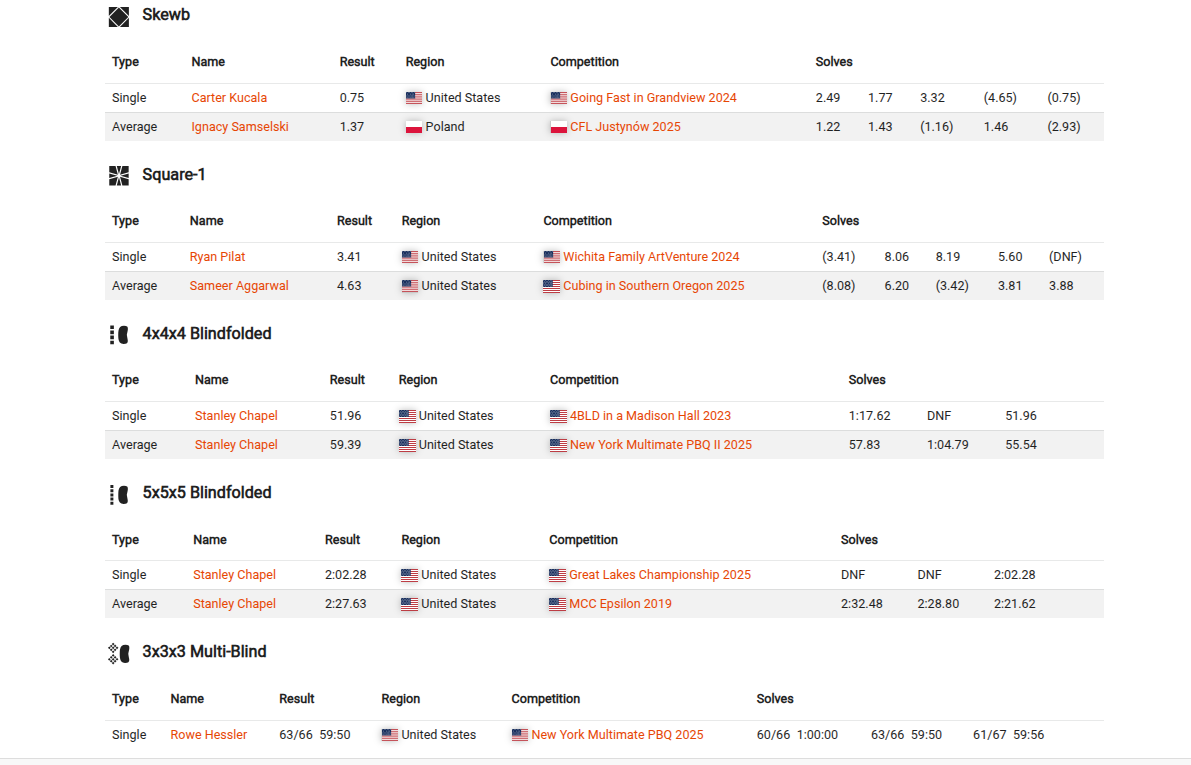The width and height of the screenshot is (1191, 765).
Task: Open Great Lakes Championship 2025 competition
Action: click(660, 574)
